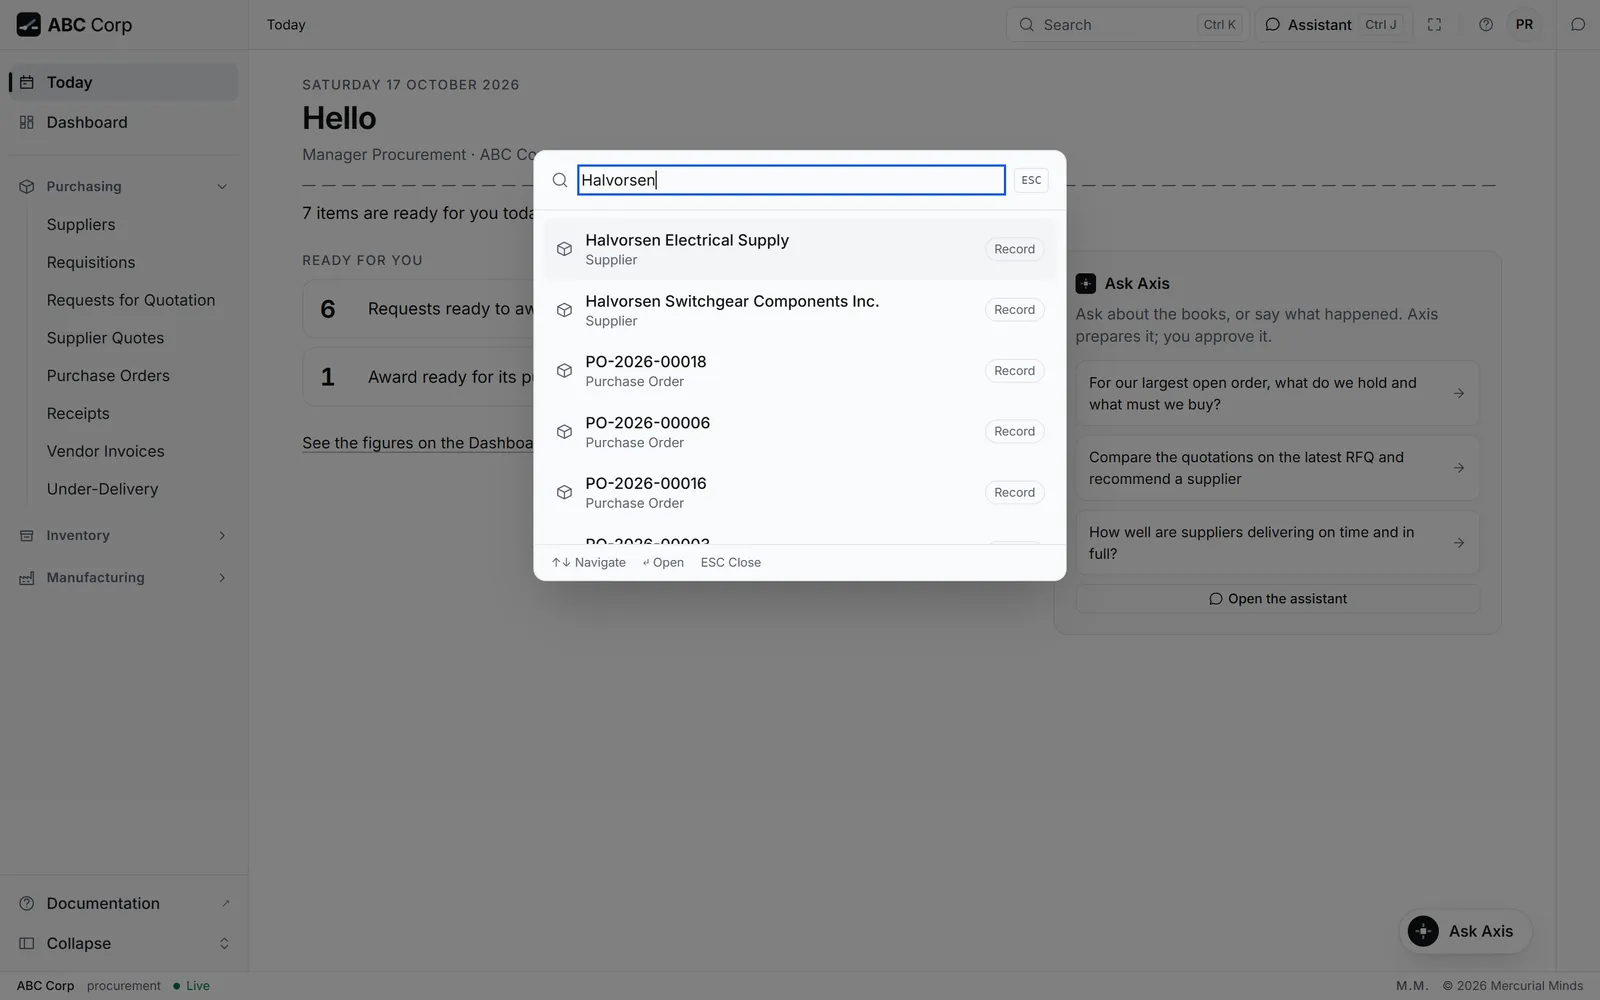Click the search magnifier icon in the dialog
Screen dimensions: 1600x1000
560,180
